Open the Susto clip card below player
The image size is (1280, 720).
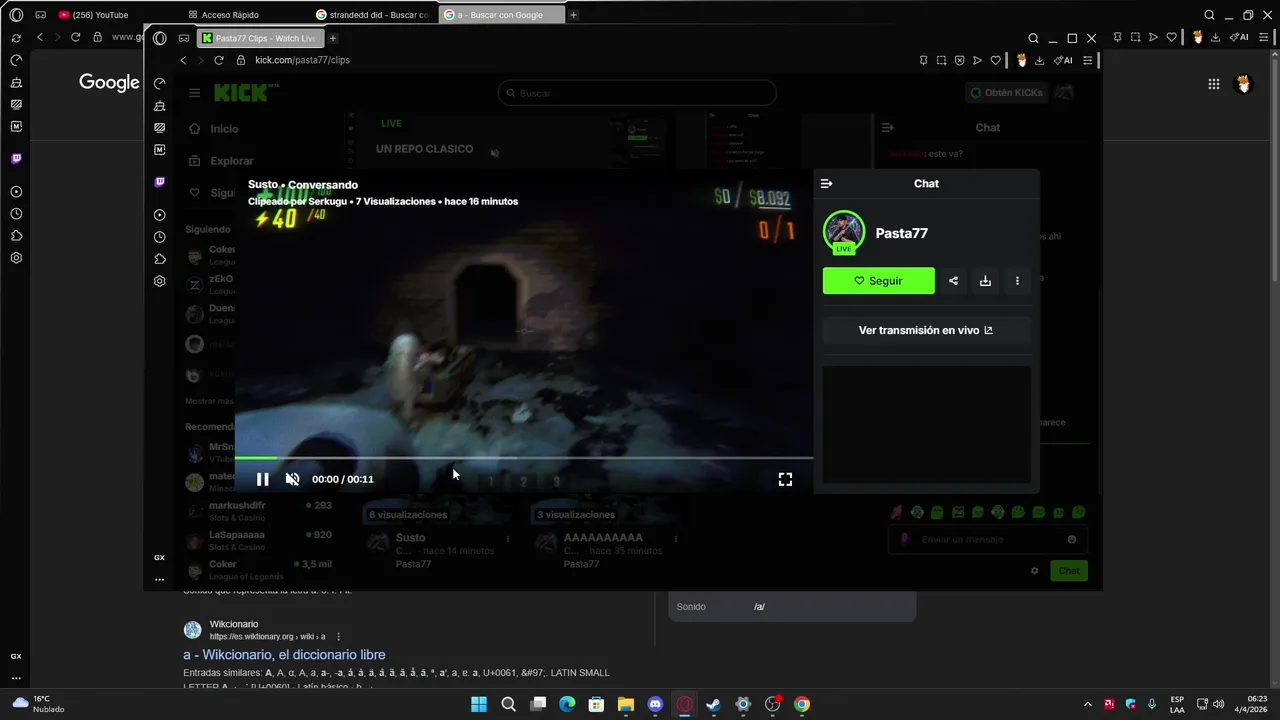point(437,540)
